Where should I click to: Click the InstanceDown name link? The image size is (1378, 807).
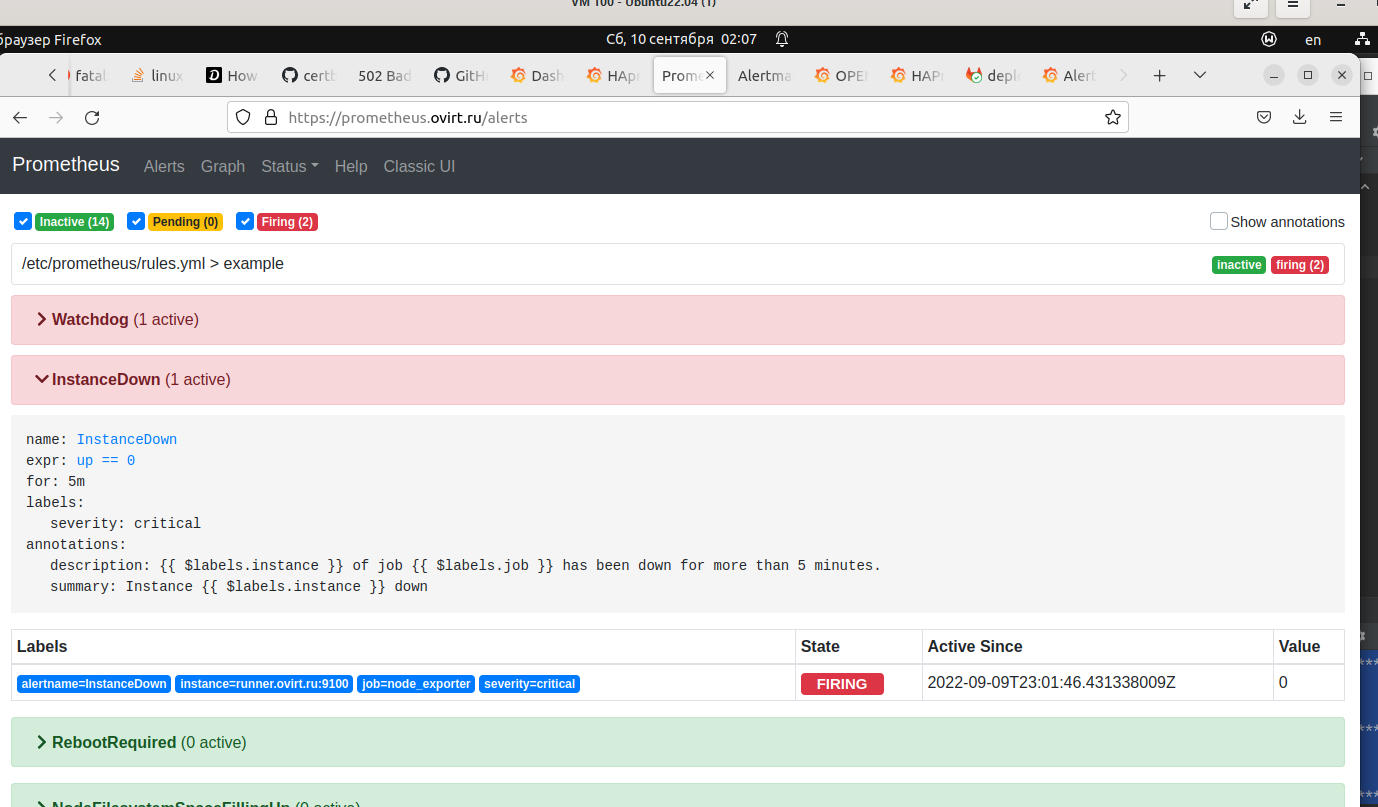click(127, 439)
